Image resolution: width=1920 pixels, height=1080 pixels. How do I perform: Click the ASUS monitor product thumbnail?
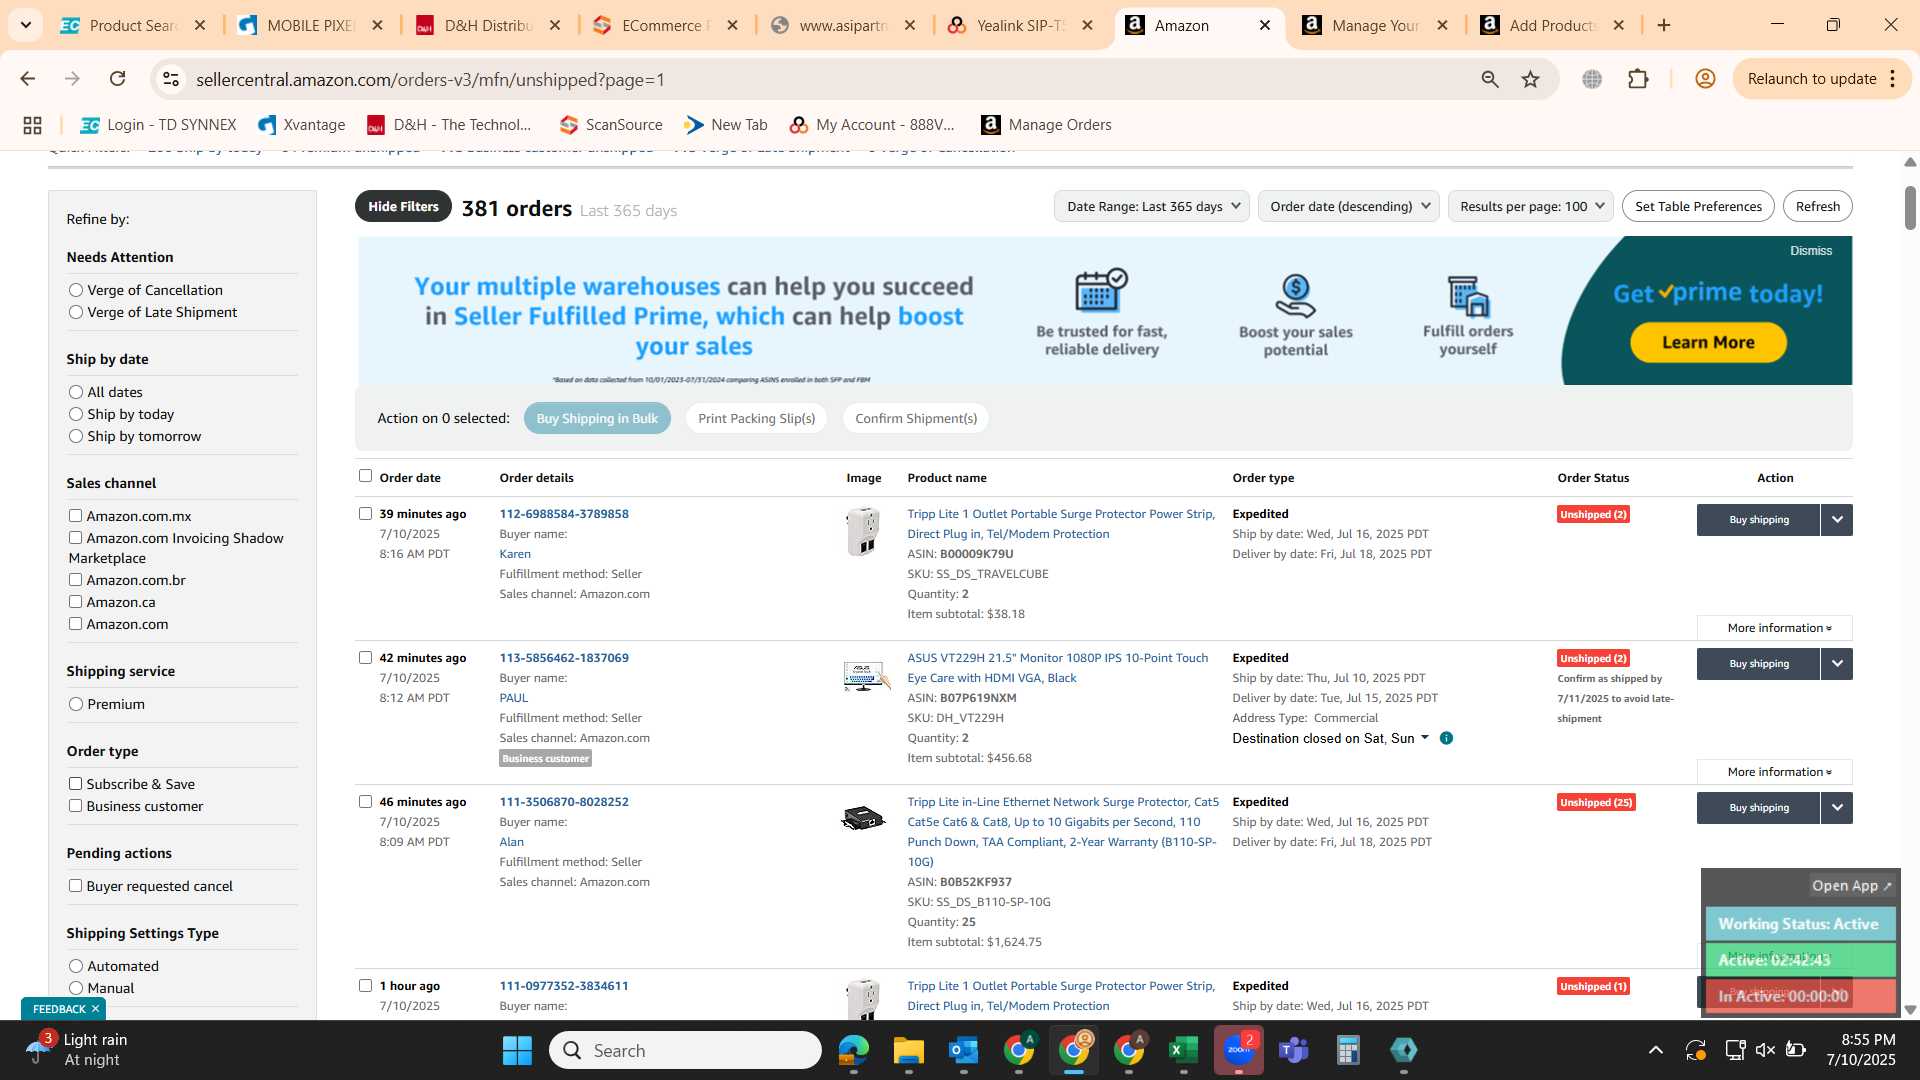(x=865, y=677)
